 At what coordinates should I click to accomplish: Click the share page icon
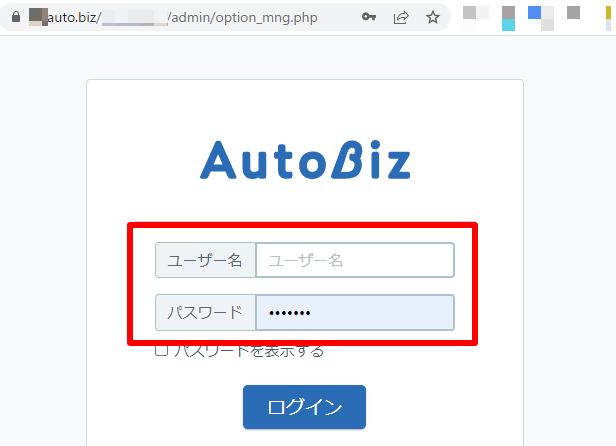pos(401,17)
